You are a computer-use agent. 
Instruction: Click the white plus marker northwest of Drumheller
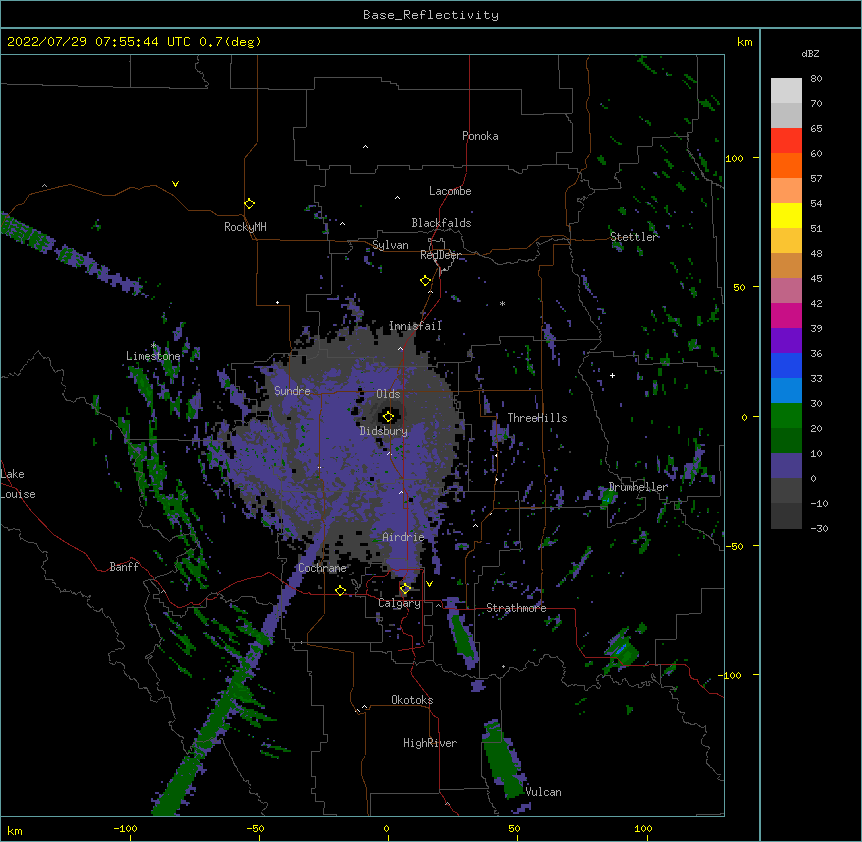612,375
